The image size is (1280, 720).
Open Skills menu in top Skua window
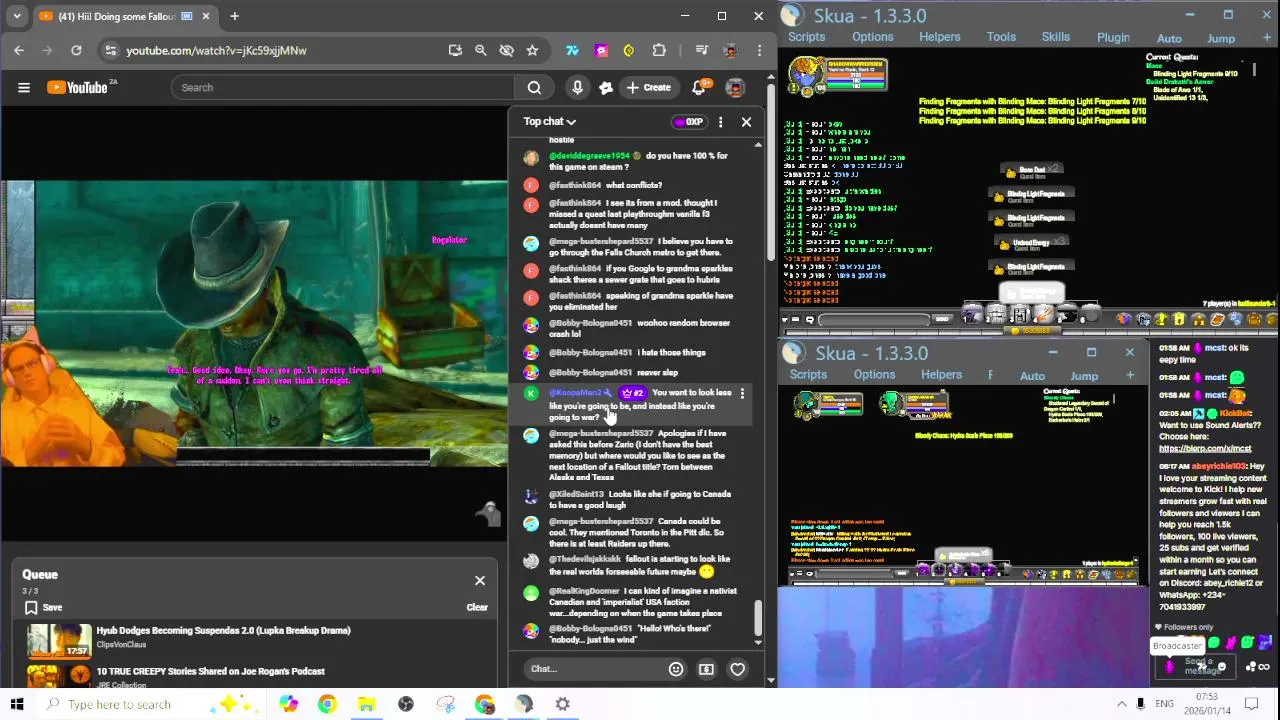click(1056, 38)
